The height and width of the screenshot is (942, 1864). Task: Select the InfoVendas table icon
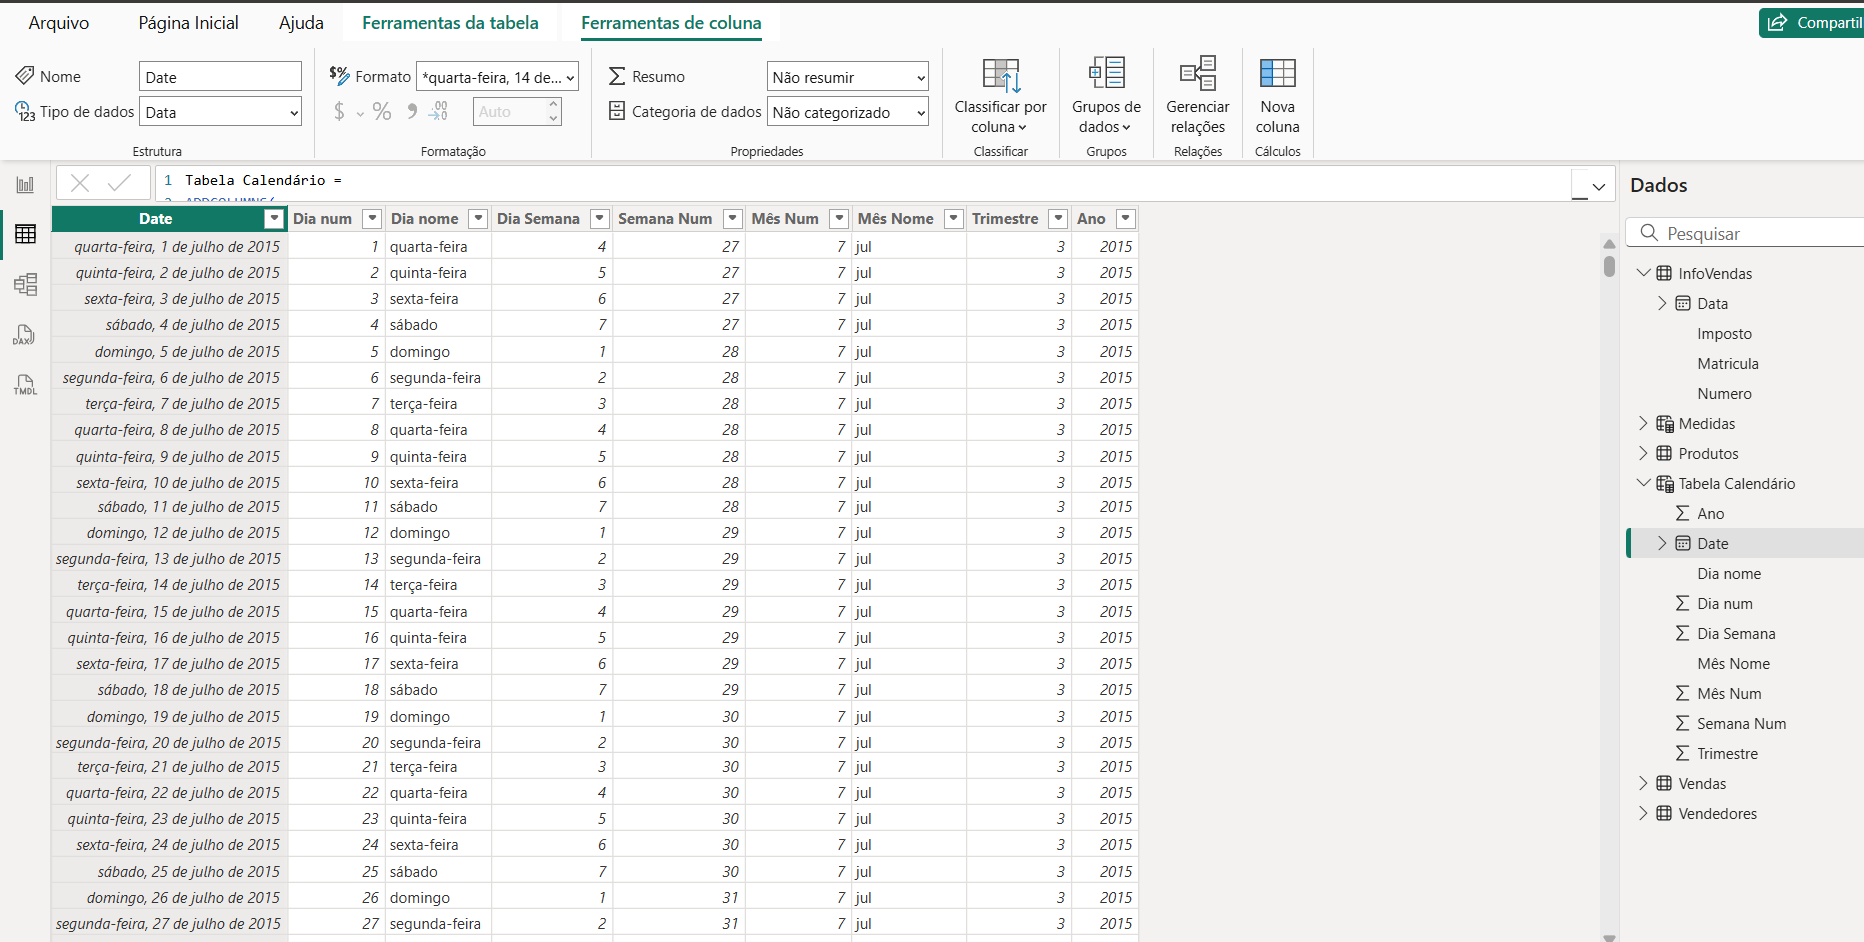coord(1664,273)
